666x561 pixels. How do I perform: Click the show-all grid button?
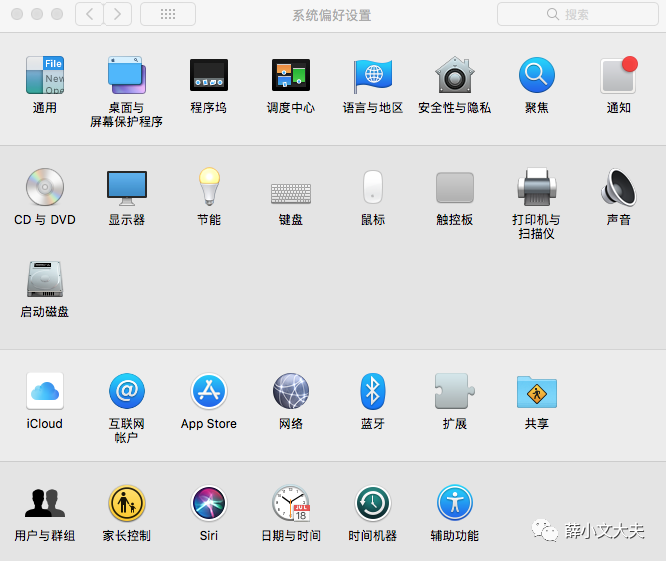coord(168,14)
